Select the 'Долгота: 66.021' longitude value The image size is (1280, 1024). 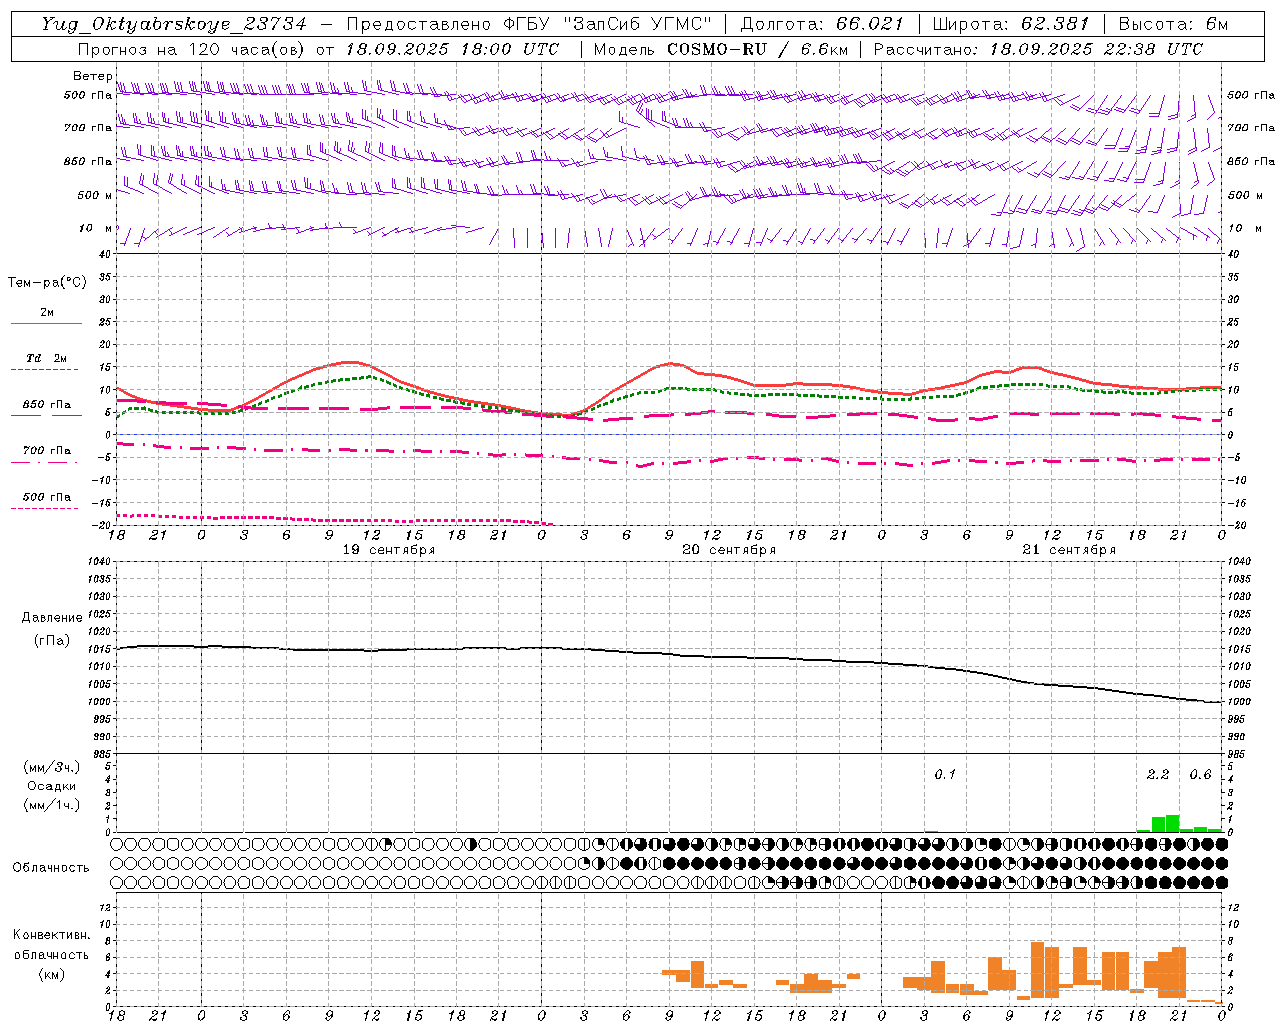coord(821,24)
